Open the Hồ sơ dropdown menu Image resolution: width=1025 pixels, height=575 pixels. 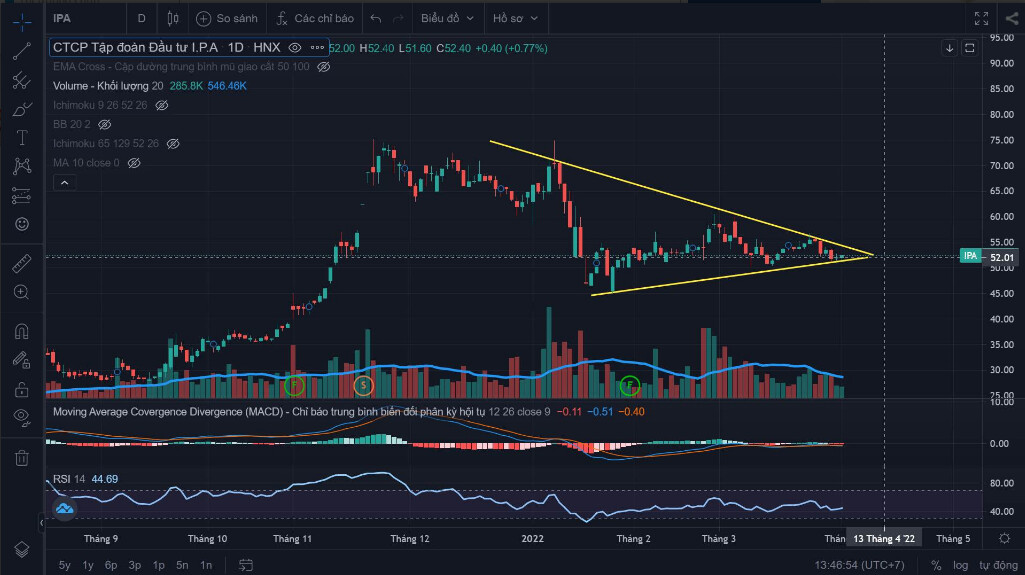click(515, 18)
